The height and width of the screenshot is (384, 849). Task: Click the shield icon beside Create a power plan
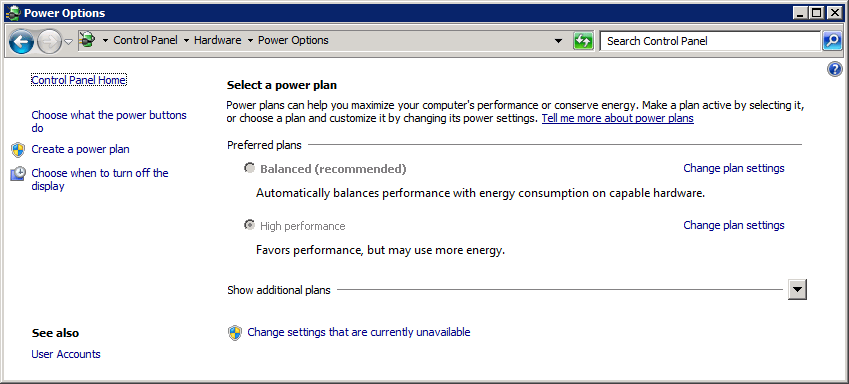point(18,149)
